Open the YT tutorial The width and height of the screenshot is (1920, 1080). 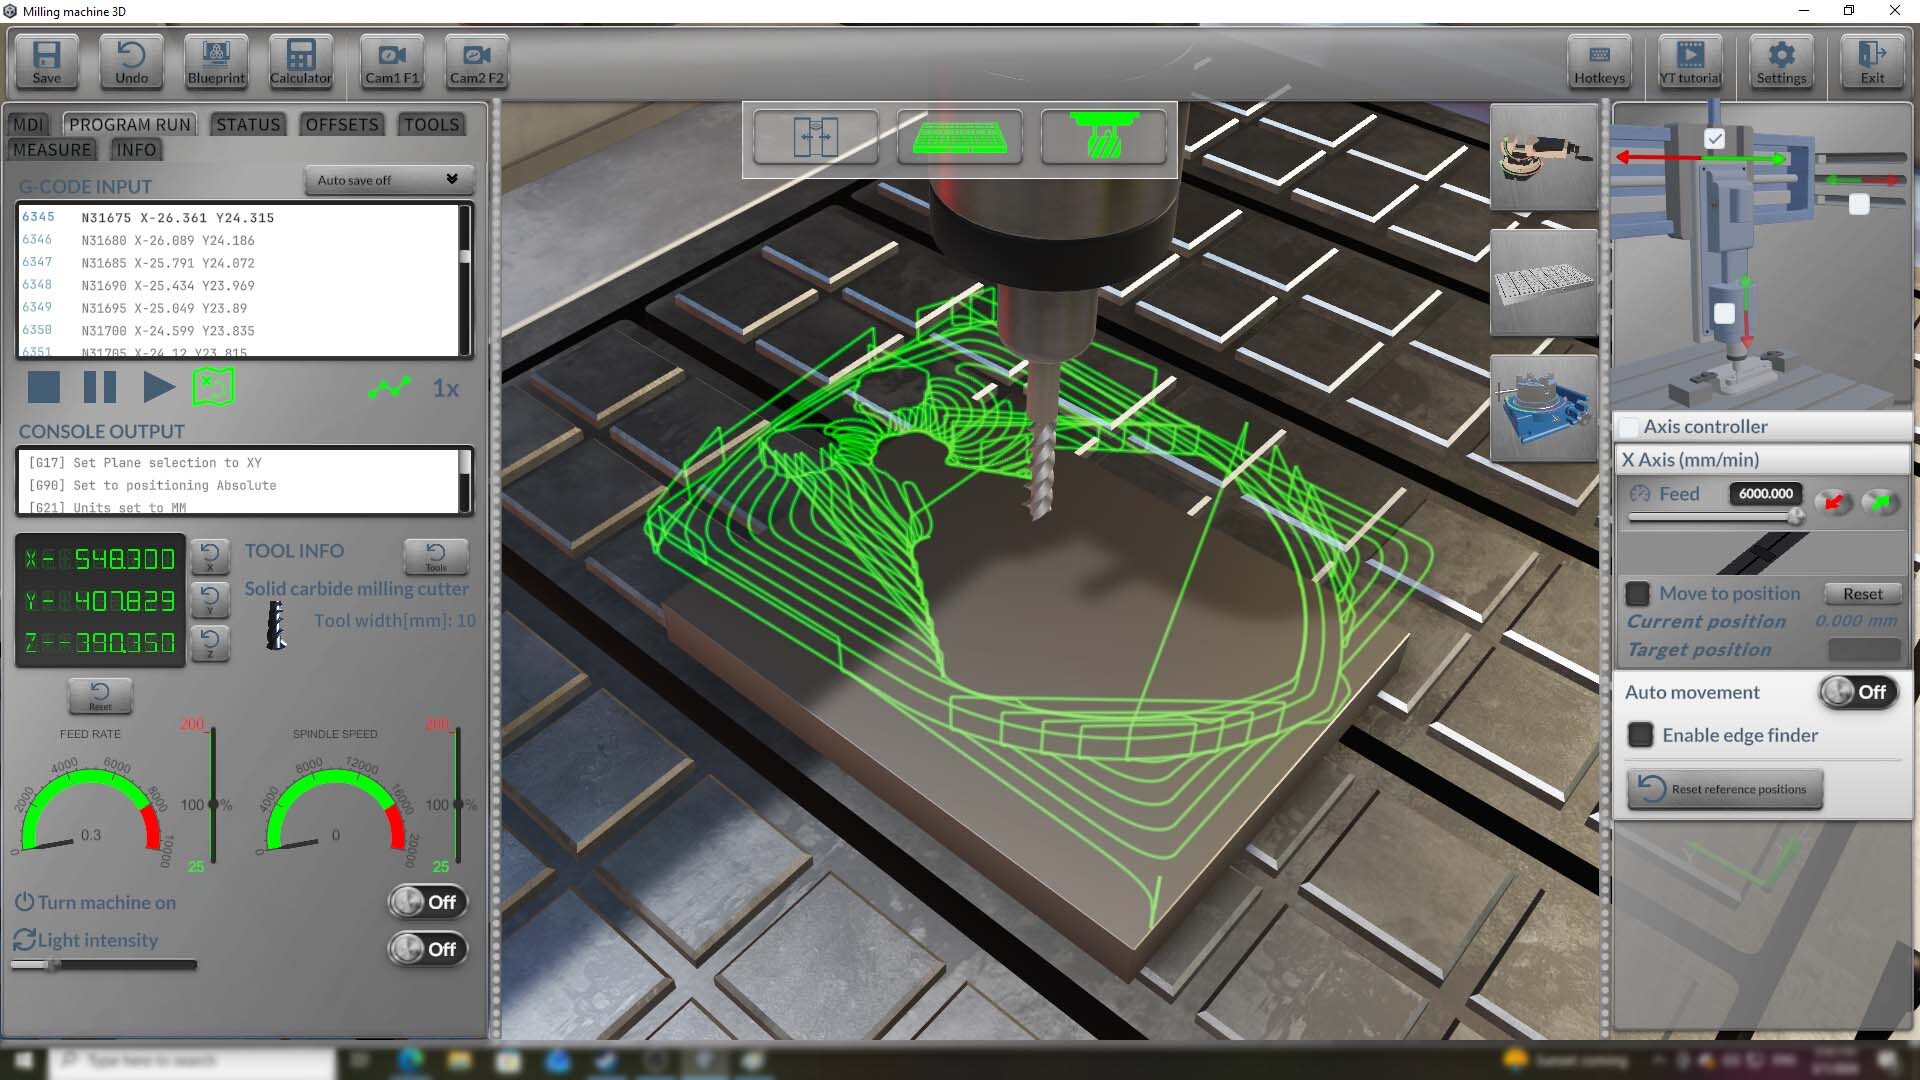click(x=1690, y=62)
